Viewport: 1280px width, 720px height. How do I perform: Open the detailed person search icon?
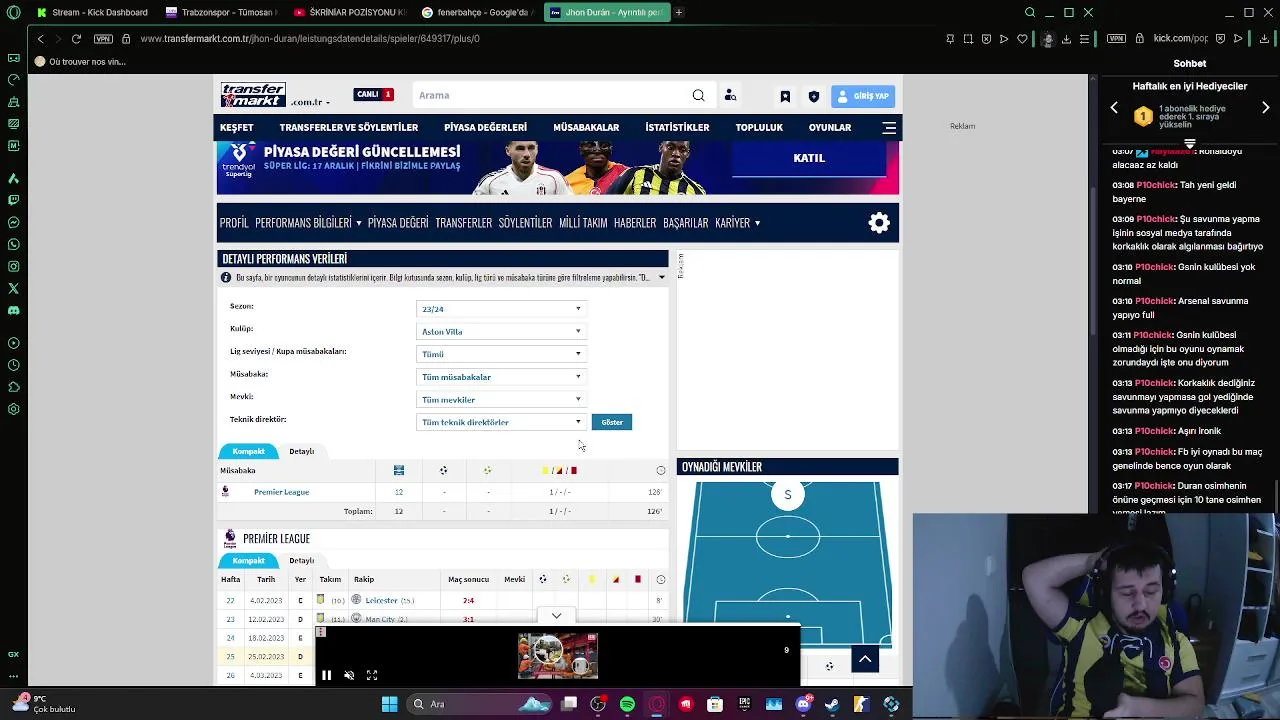730,95
